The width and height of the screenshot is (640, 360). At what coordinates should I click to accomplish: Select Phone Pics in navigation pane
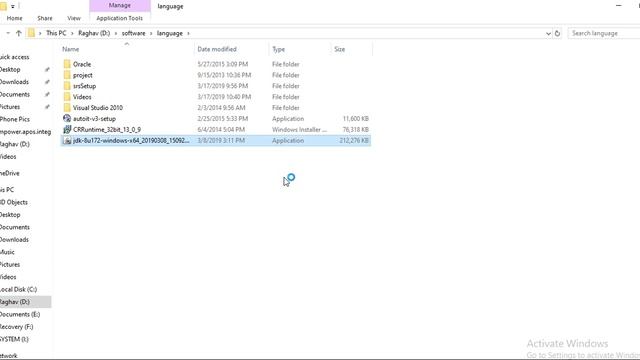click(x=15, y=119)
